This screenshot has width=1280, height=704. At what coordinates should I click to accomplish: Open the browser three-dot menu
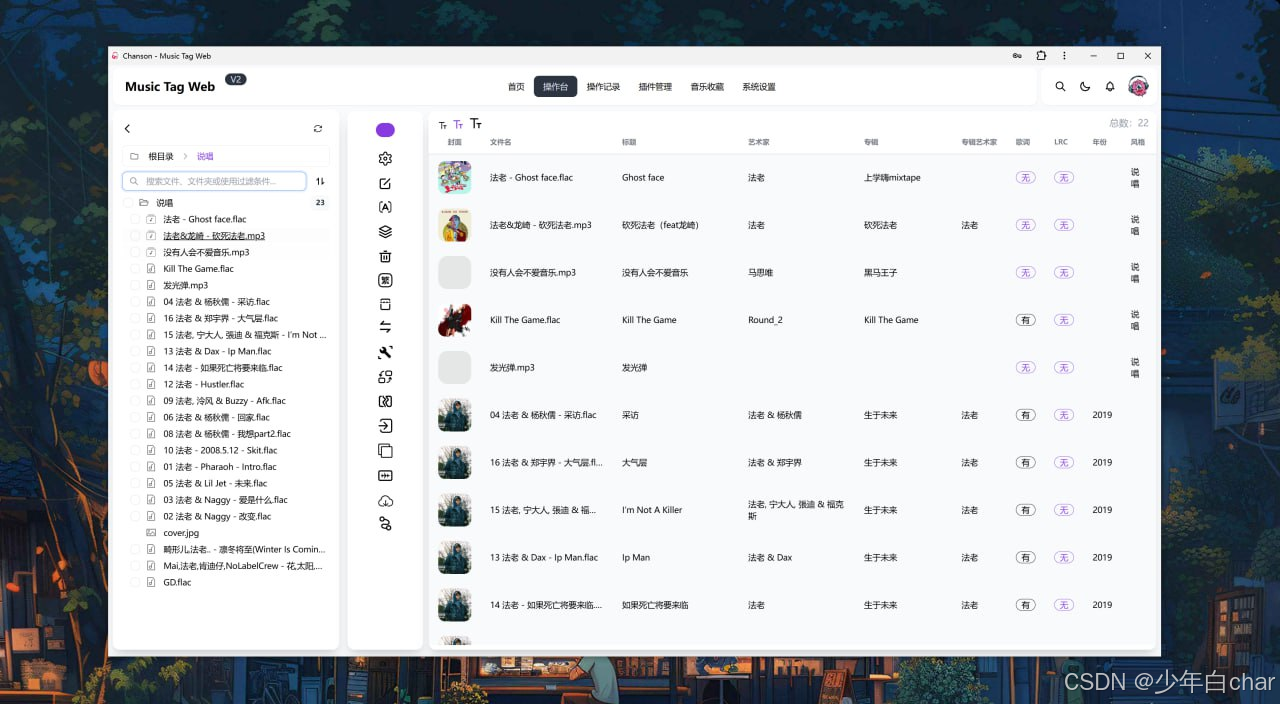(x=1064, y=56)
